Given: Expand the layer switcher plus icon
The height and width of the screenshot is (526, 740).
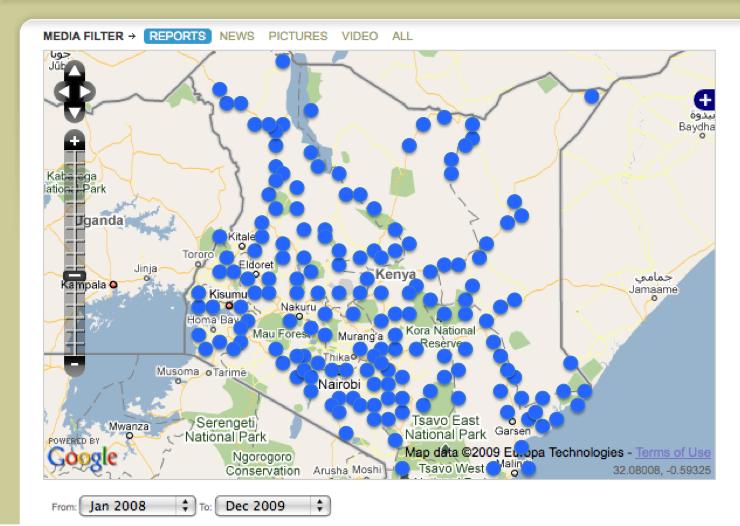Looking at the screenshot, I should pos(705,100).
